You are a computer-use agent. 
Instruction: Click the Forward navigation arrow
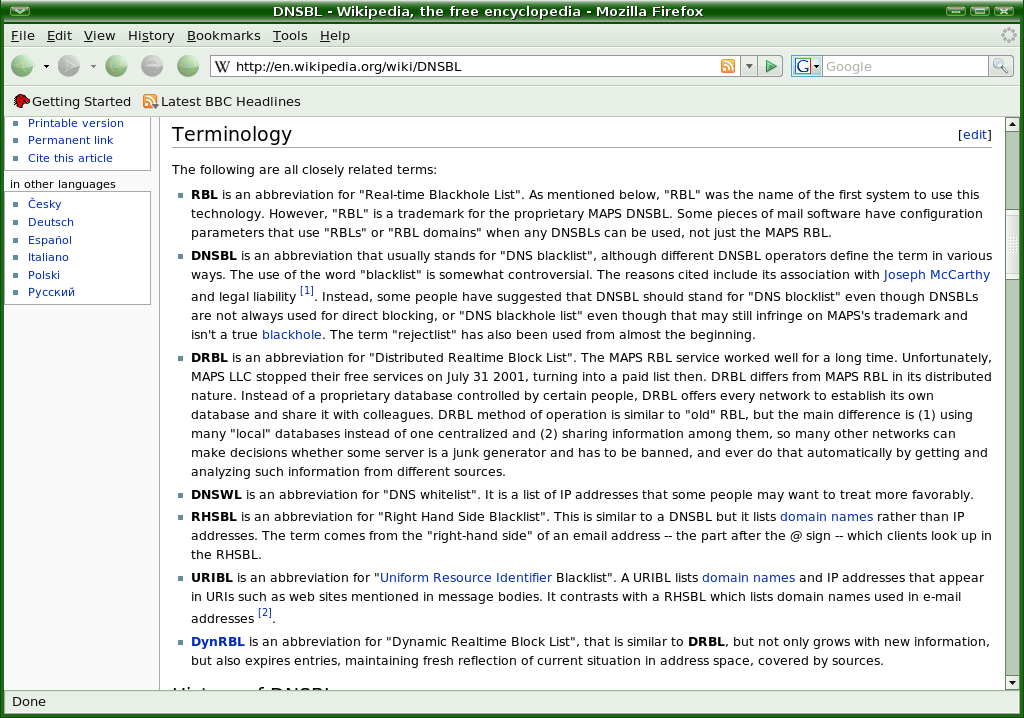point(69,66)
